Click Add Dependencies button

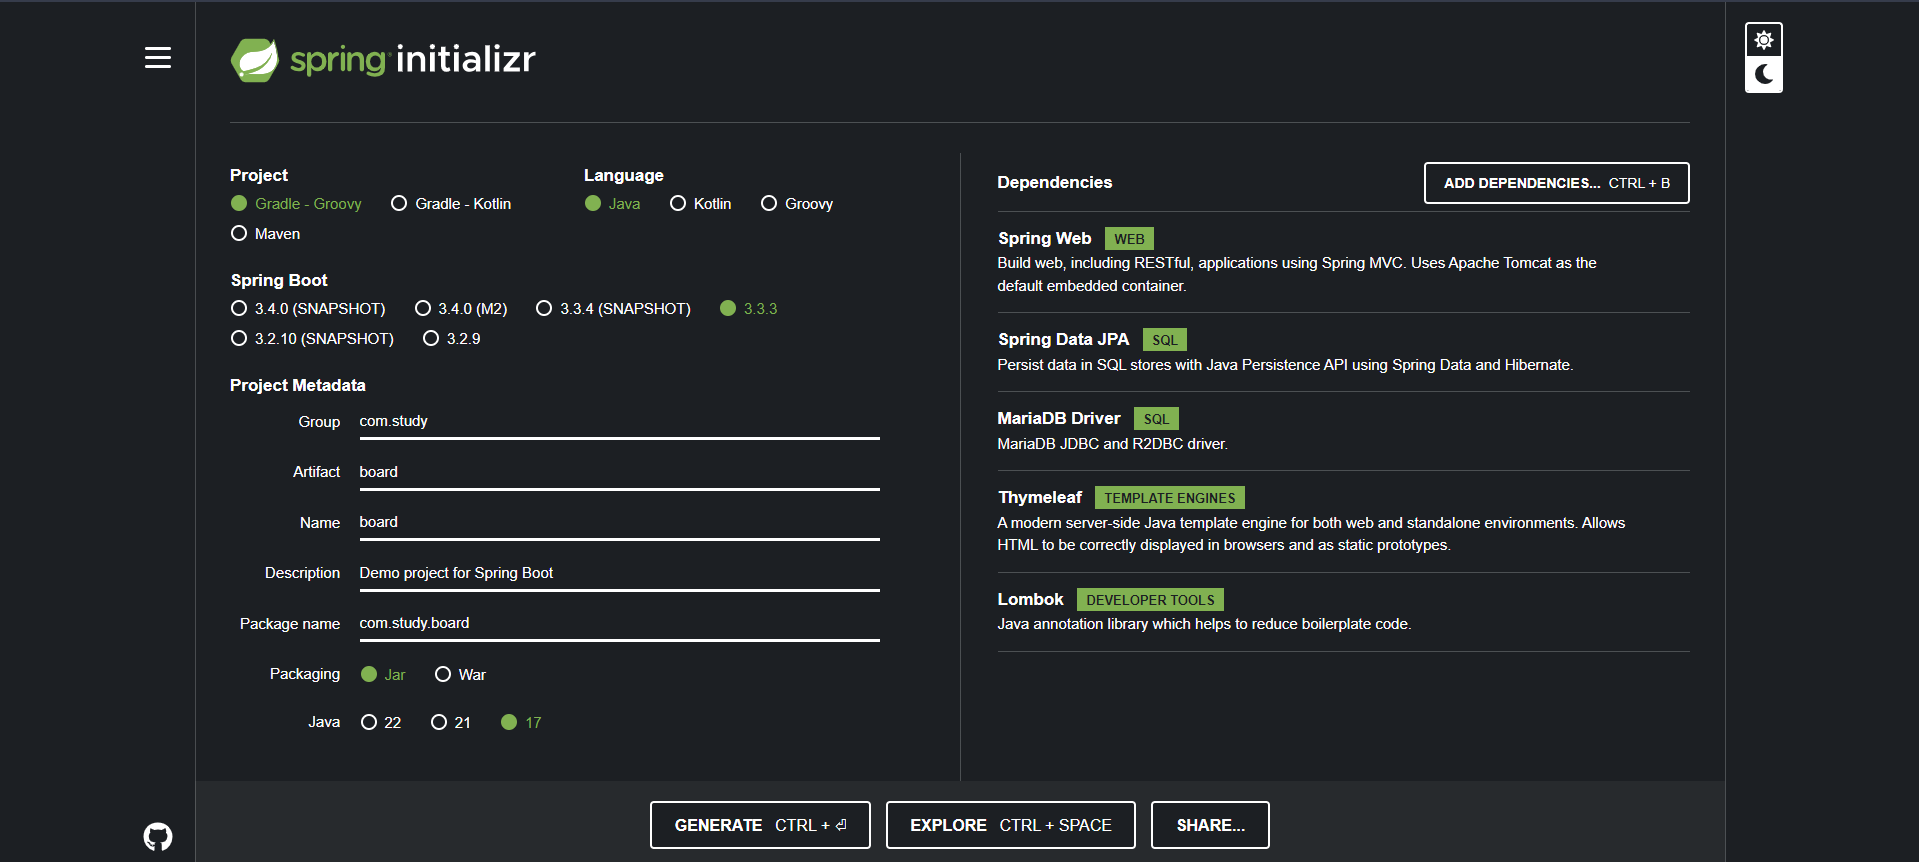(1556, 183)
